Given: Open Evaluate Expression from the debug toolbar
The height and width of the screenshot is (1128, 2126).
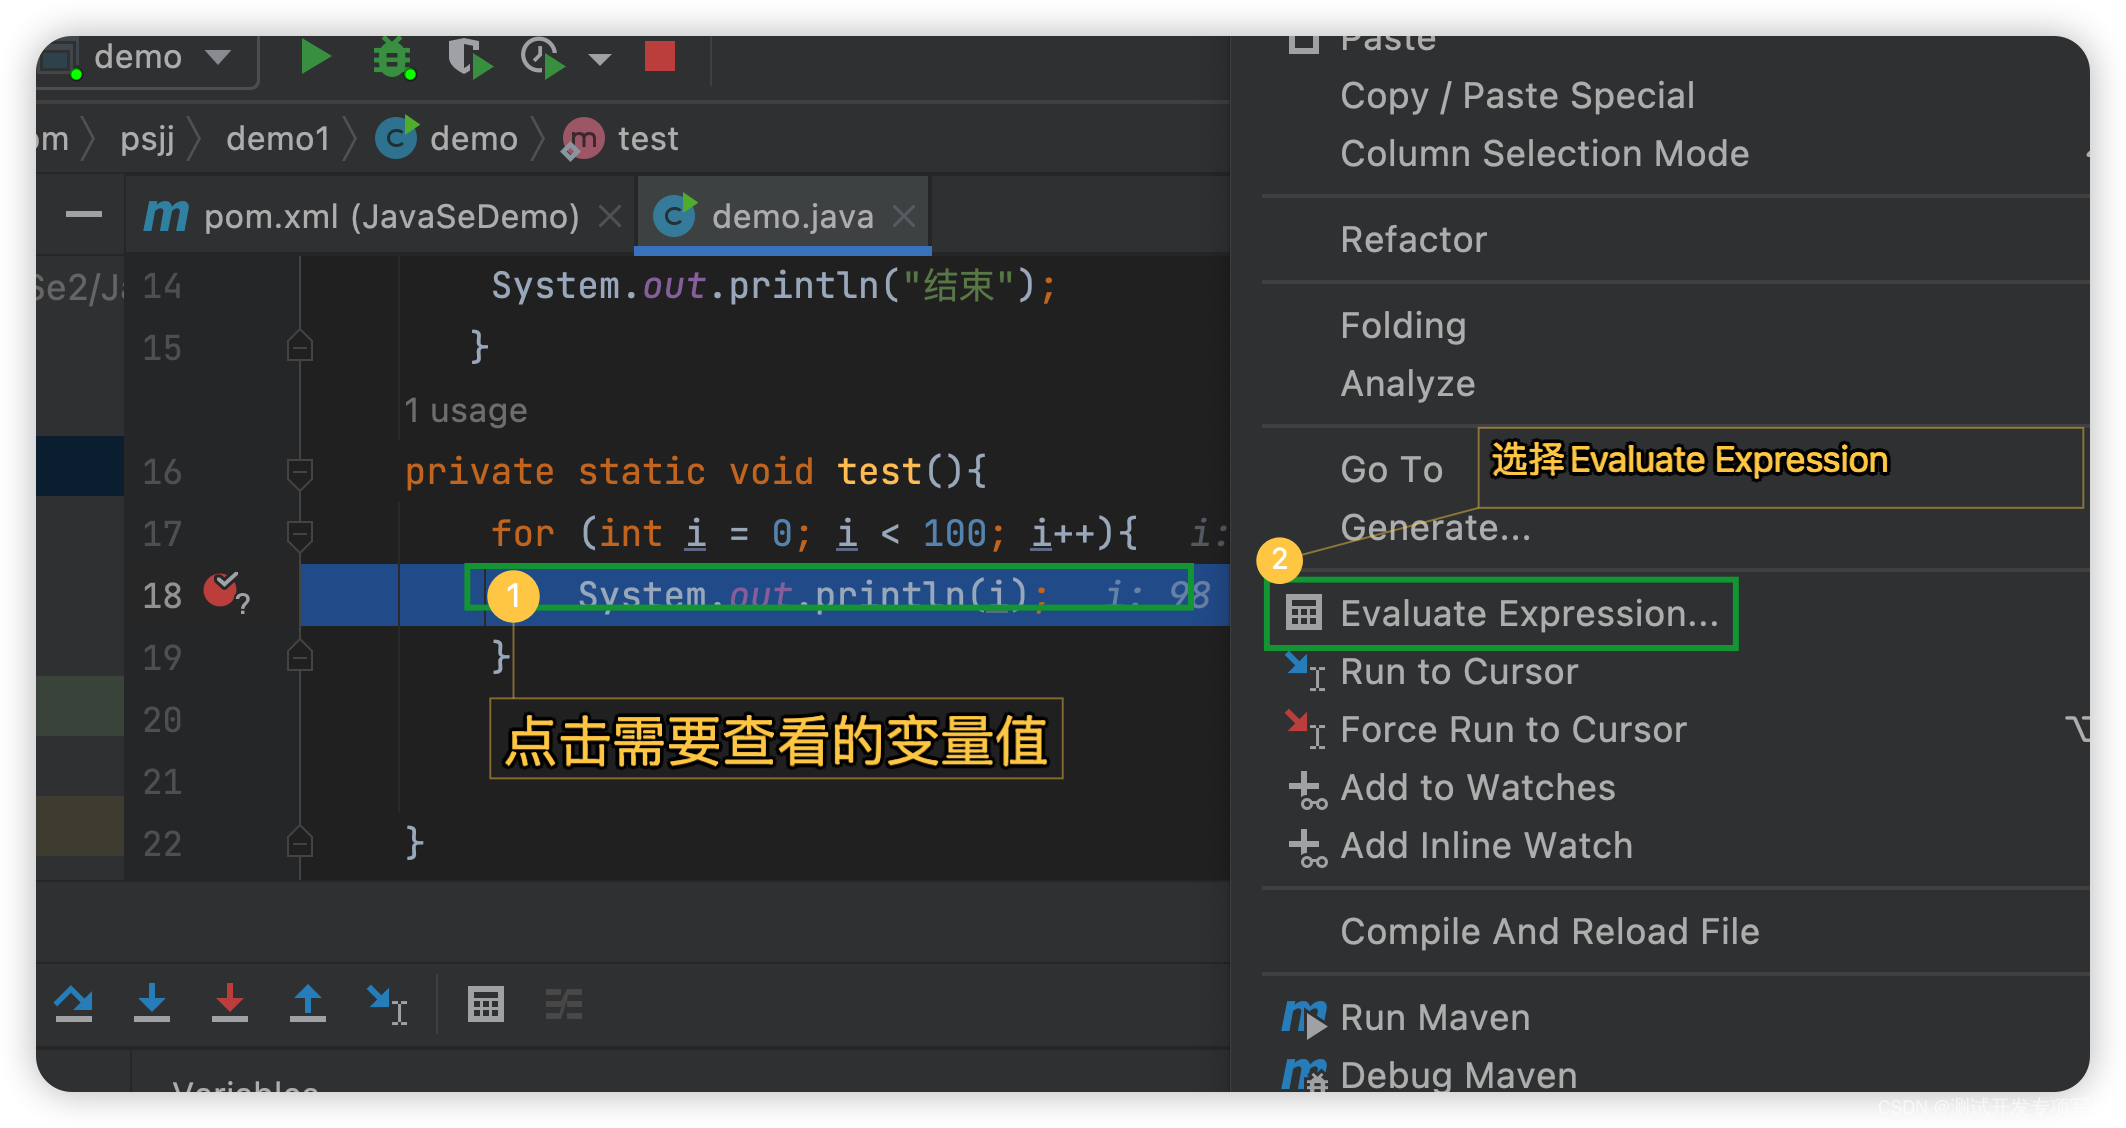Looking at the screenshot, I should [486, 1004].
